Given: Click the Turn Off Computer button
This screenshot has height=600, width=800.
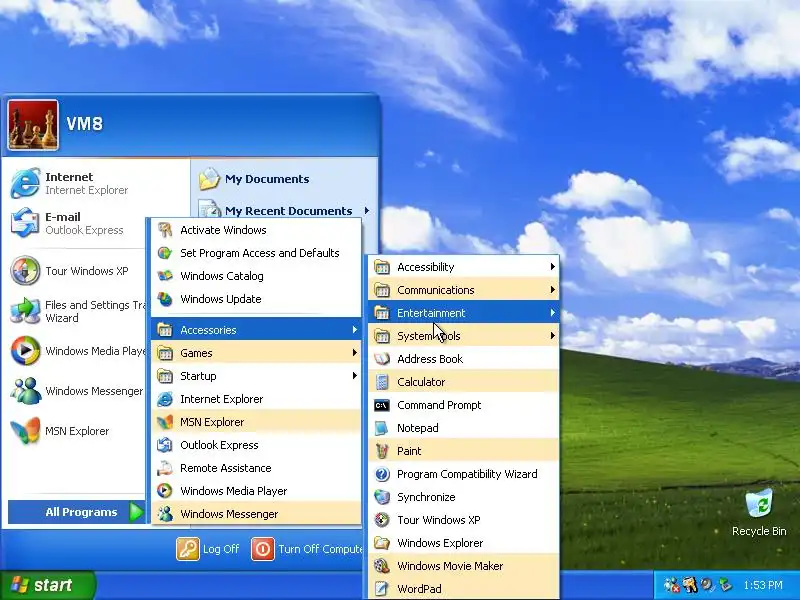Looking at the screenshot, I should point(307,549).
